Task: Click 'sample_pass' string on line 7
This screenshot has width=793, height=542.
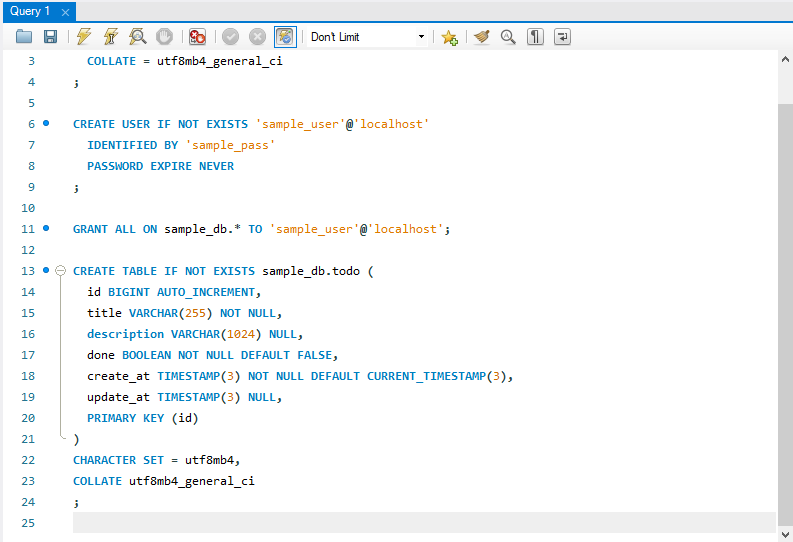Action: [x=230, y=145]
